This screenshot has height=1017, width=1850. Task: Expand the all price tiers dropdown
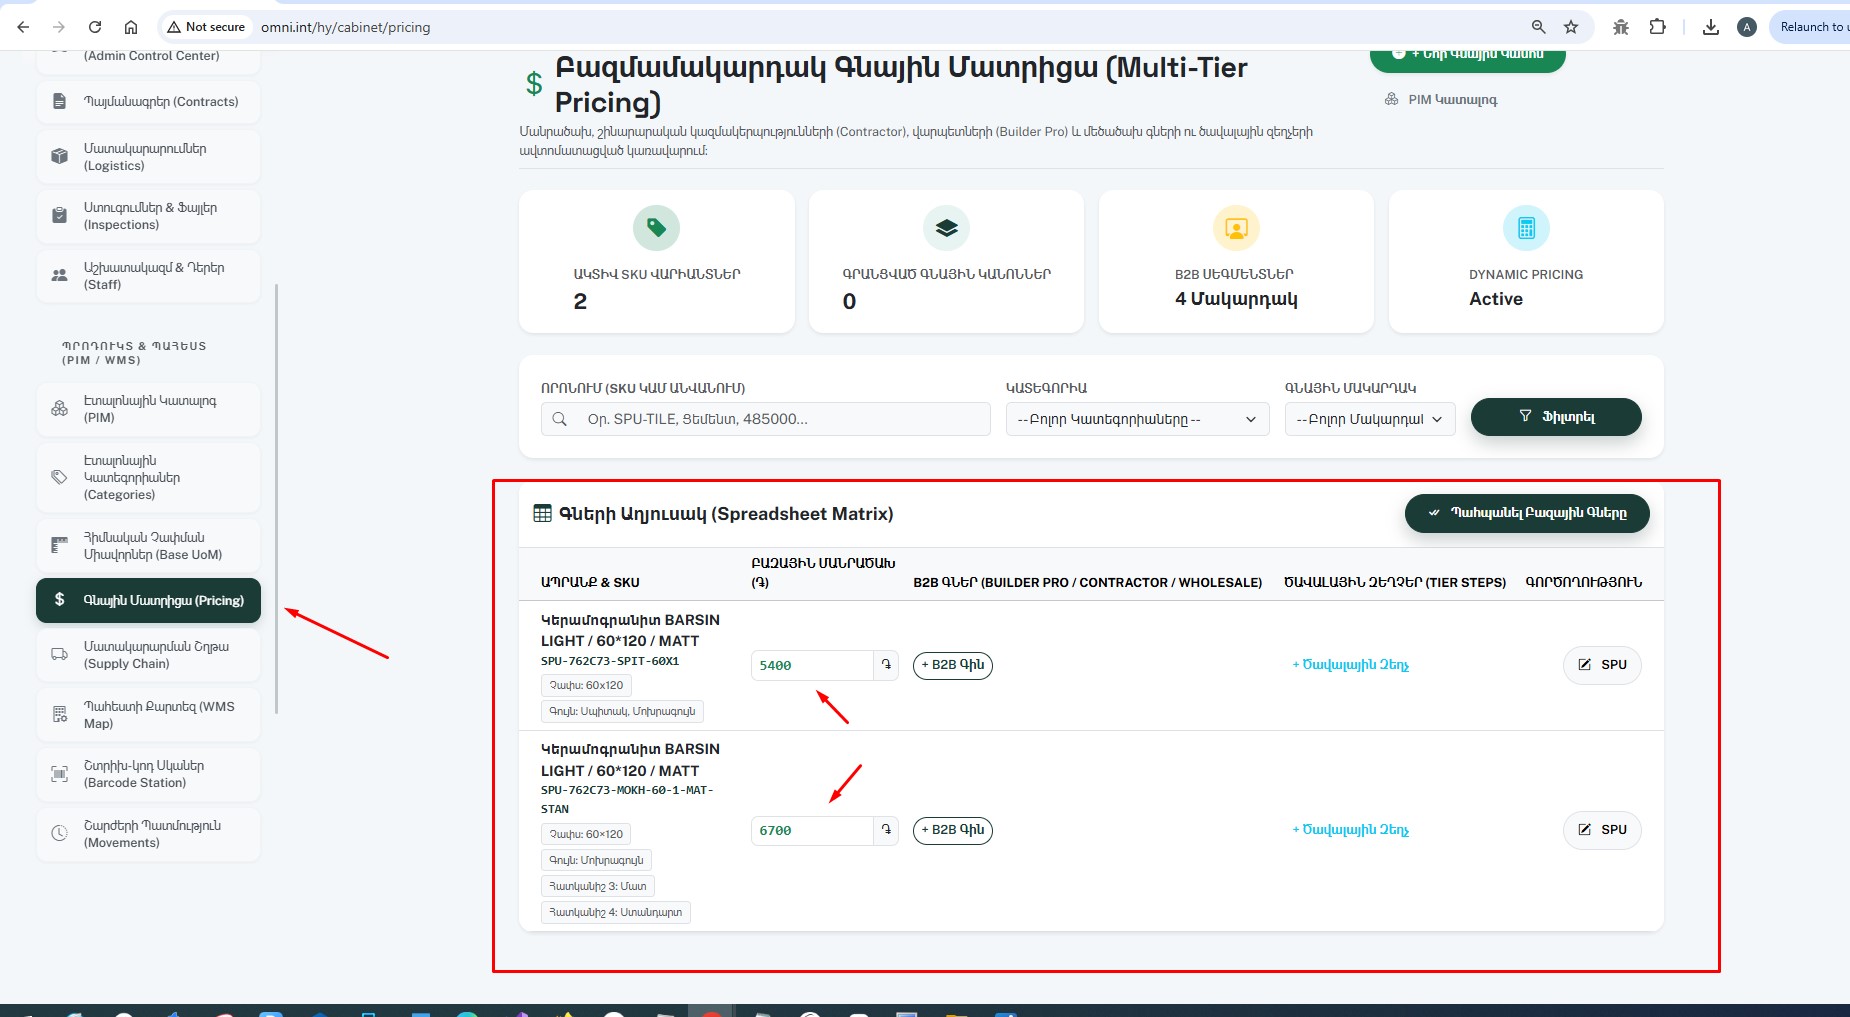coord(1370,419)
